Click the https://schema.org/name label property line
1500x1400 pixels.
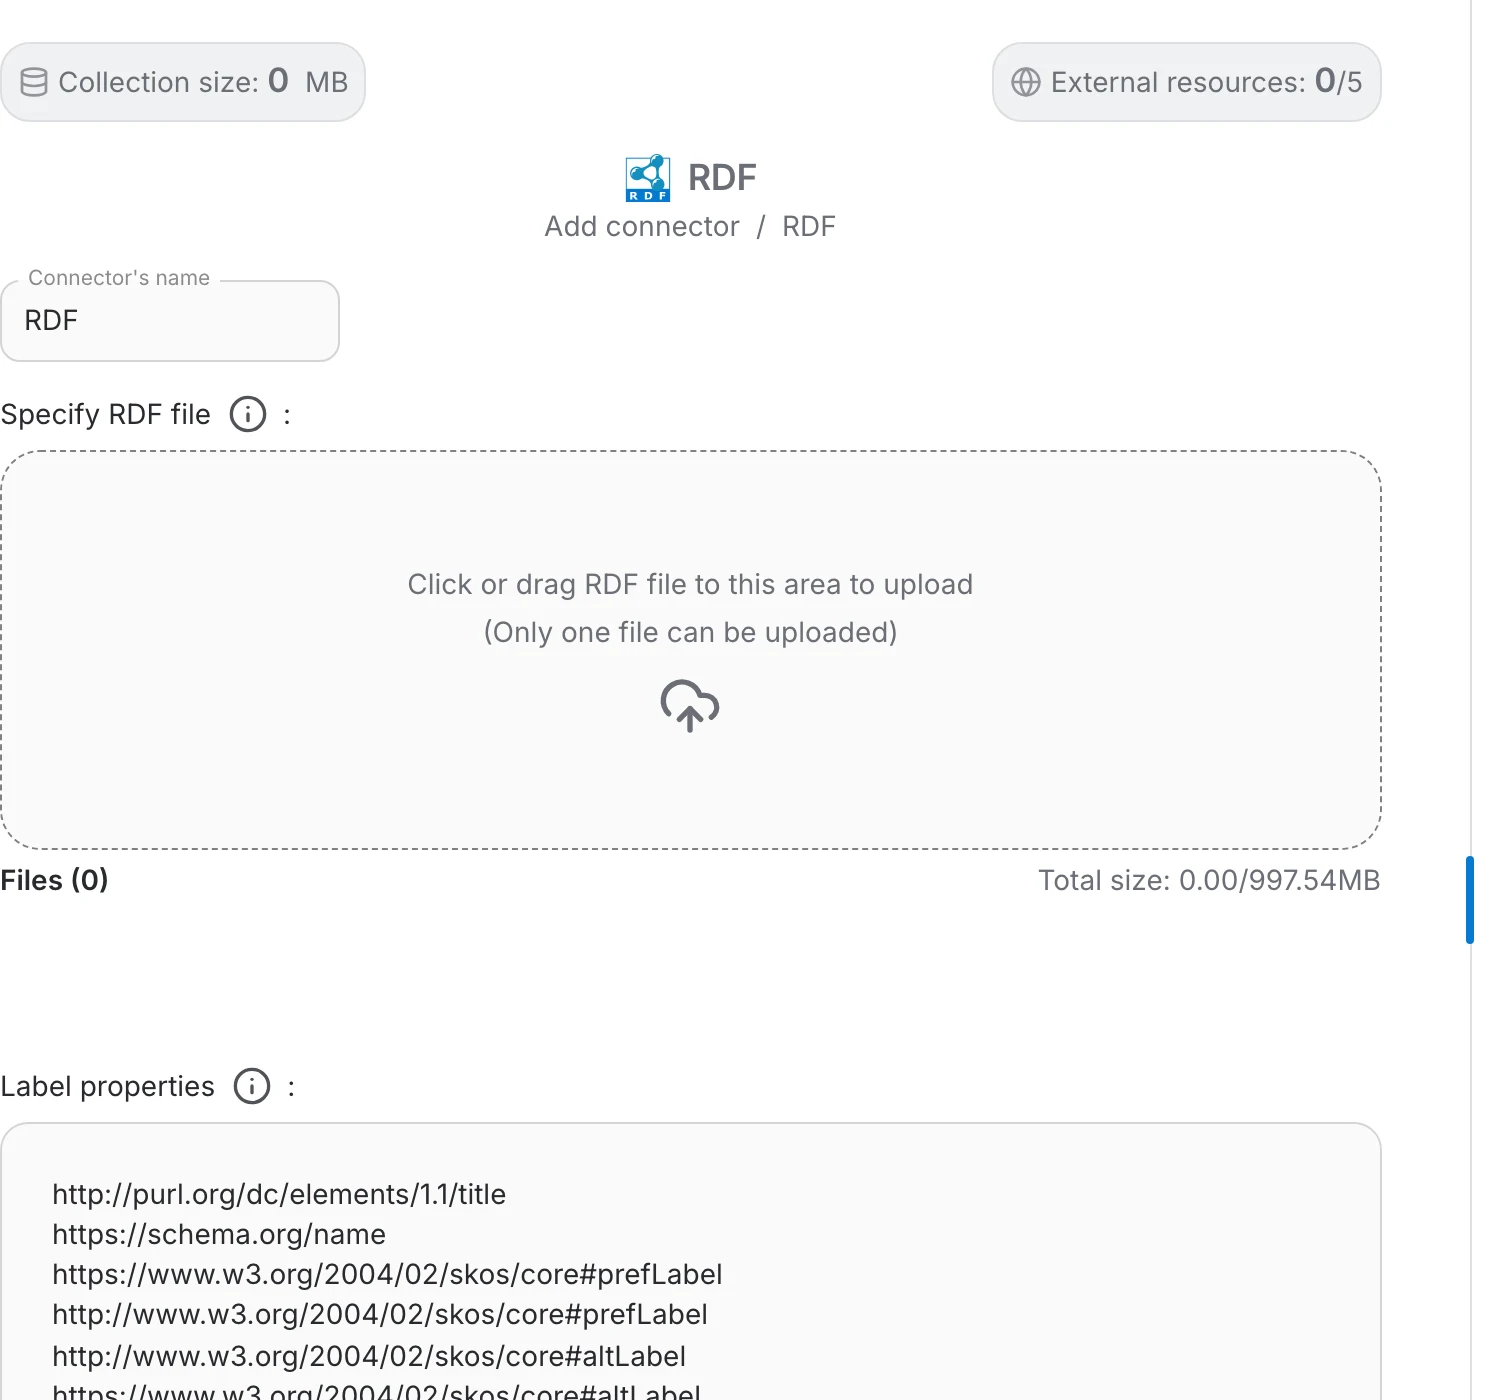[219, 1234]
